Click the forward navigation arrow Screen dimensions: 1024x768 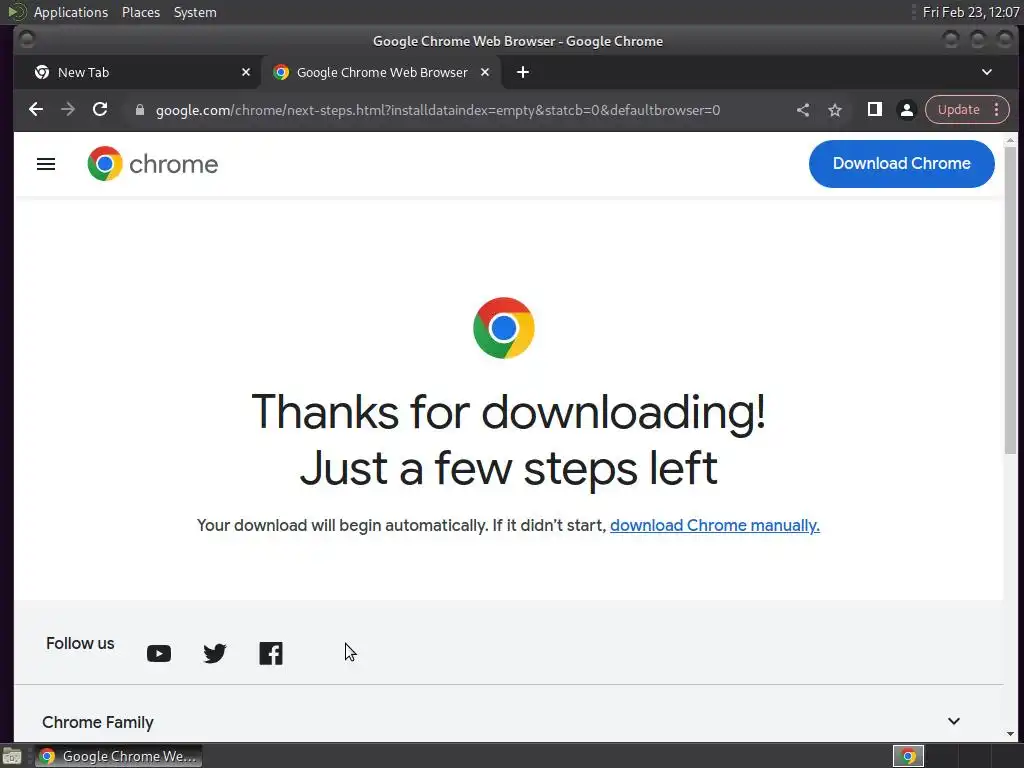[68, 110]
